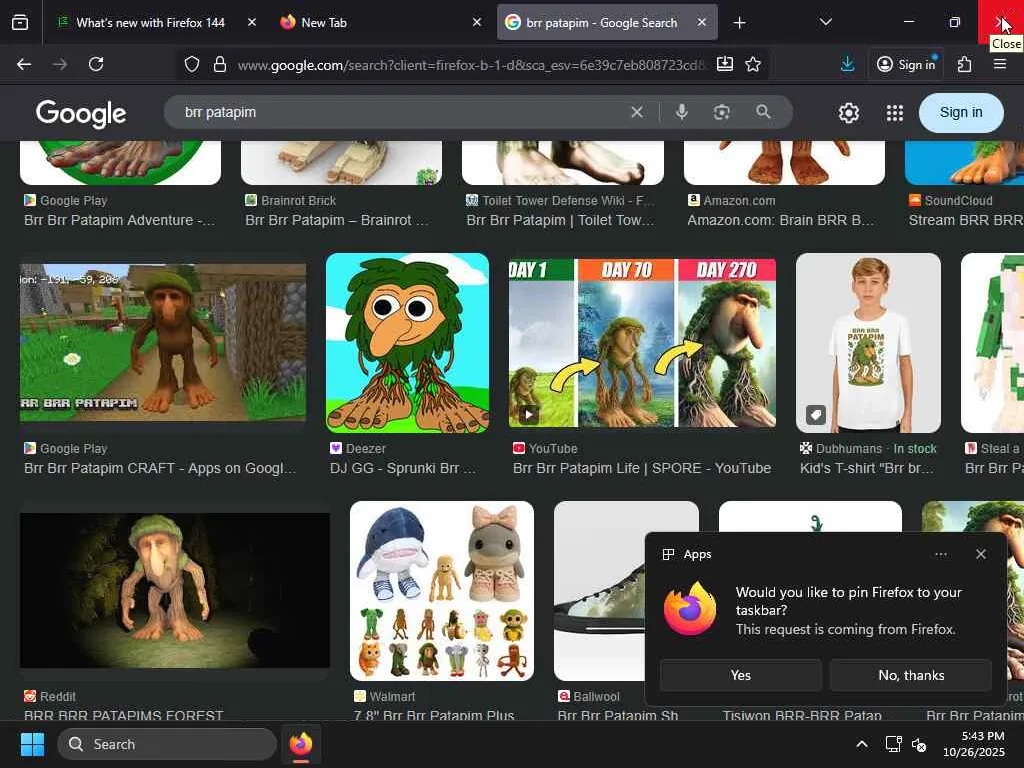Open Amazon.com: Brain BRR result link

click(780, 220)
